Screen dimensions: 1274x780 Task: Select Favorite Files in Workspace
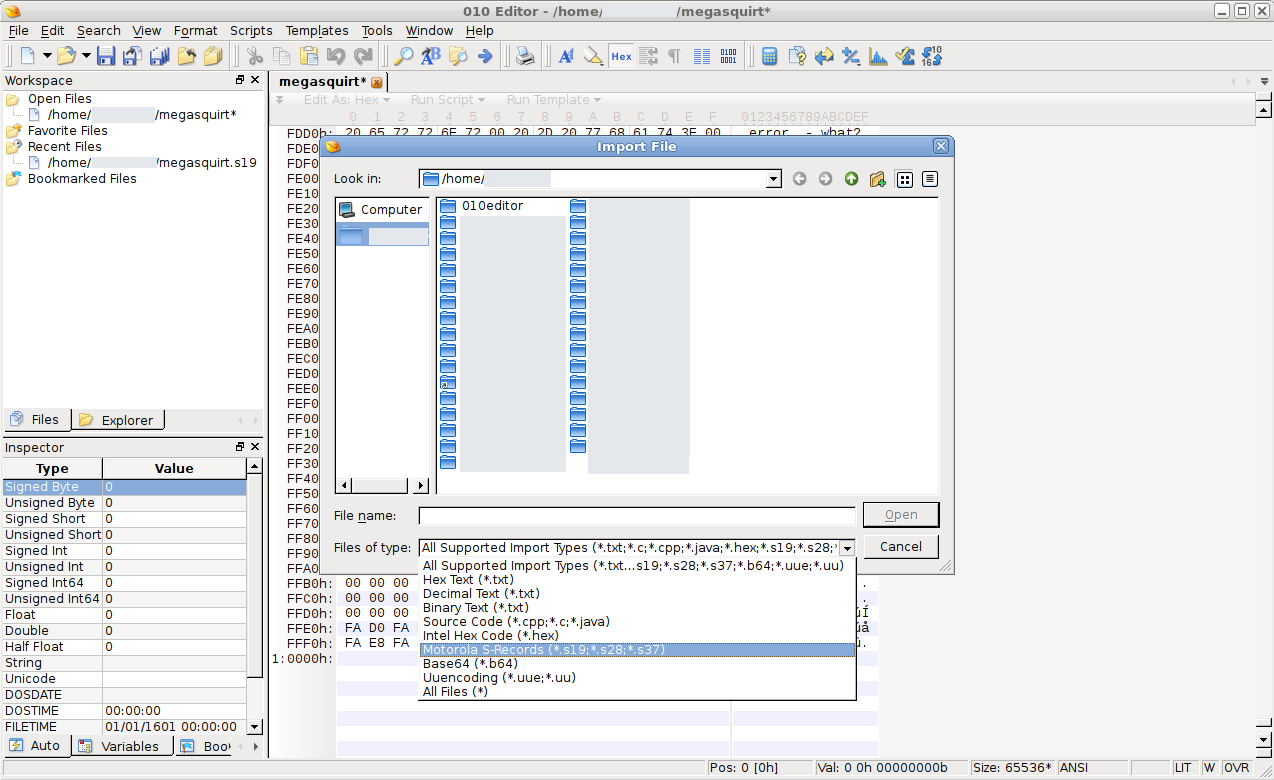[67, 131]
